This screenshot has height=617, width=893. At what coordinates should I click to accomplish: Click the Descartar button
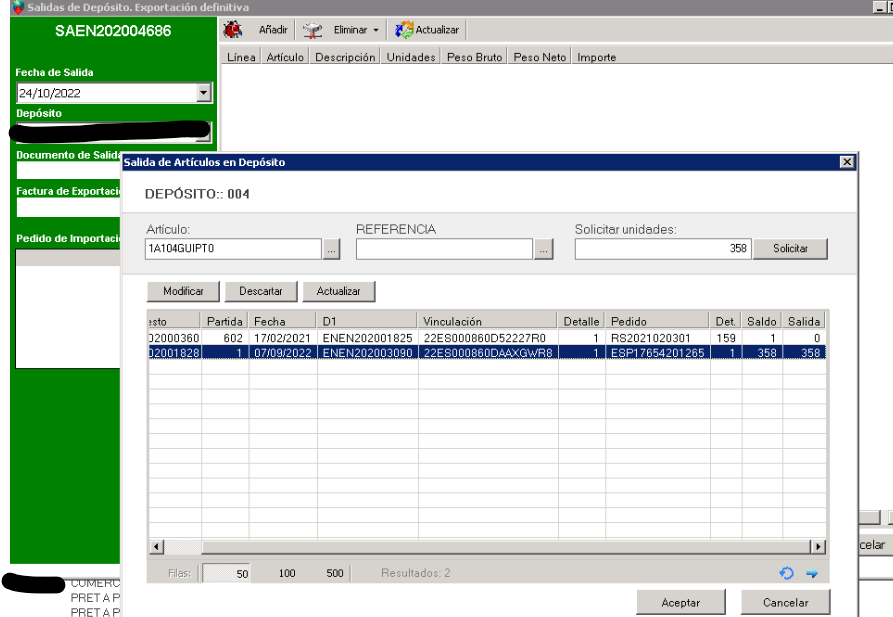click(x=260, y=291)
